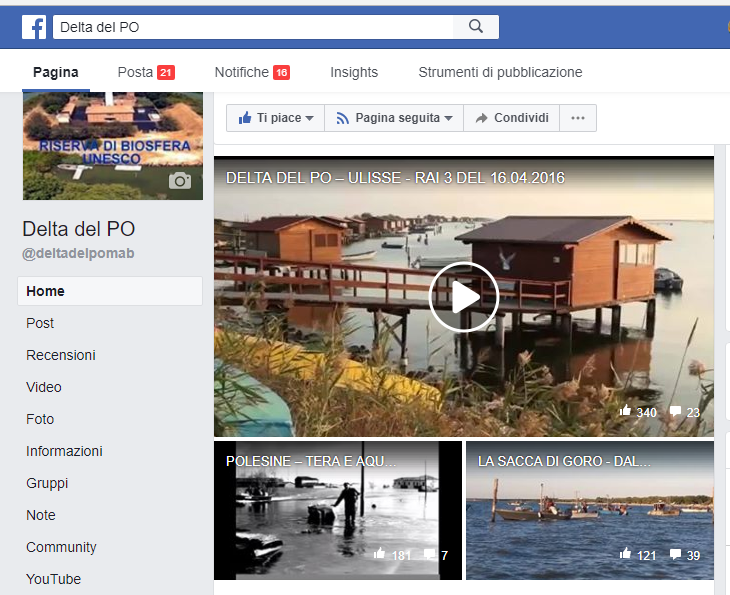This screenshot has height=595, width=730.
Task: Click the camera icon on profile picture
Action: pos(180,180)
